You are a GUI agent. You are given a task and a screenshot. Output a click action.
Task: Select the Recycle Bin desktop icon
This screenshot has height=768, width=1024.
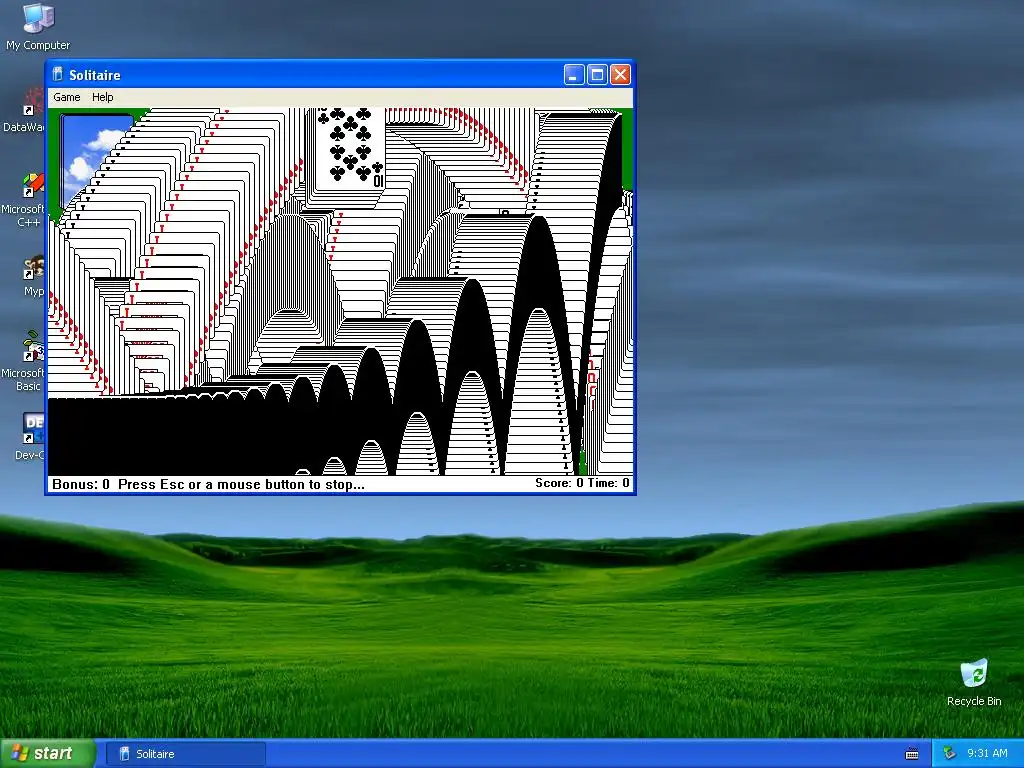tap(974, 683)
